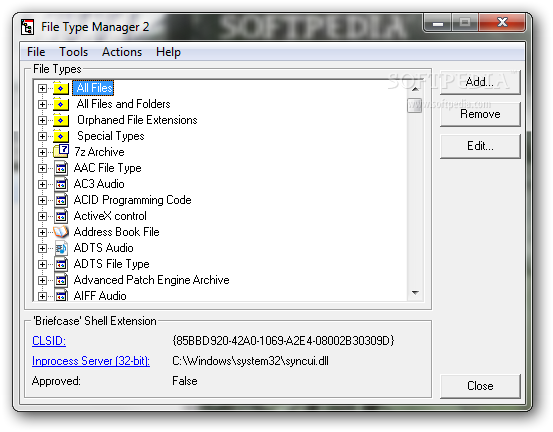Select the AAC File Type row

click(108, 168)
